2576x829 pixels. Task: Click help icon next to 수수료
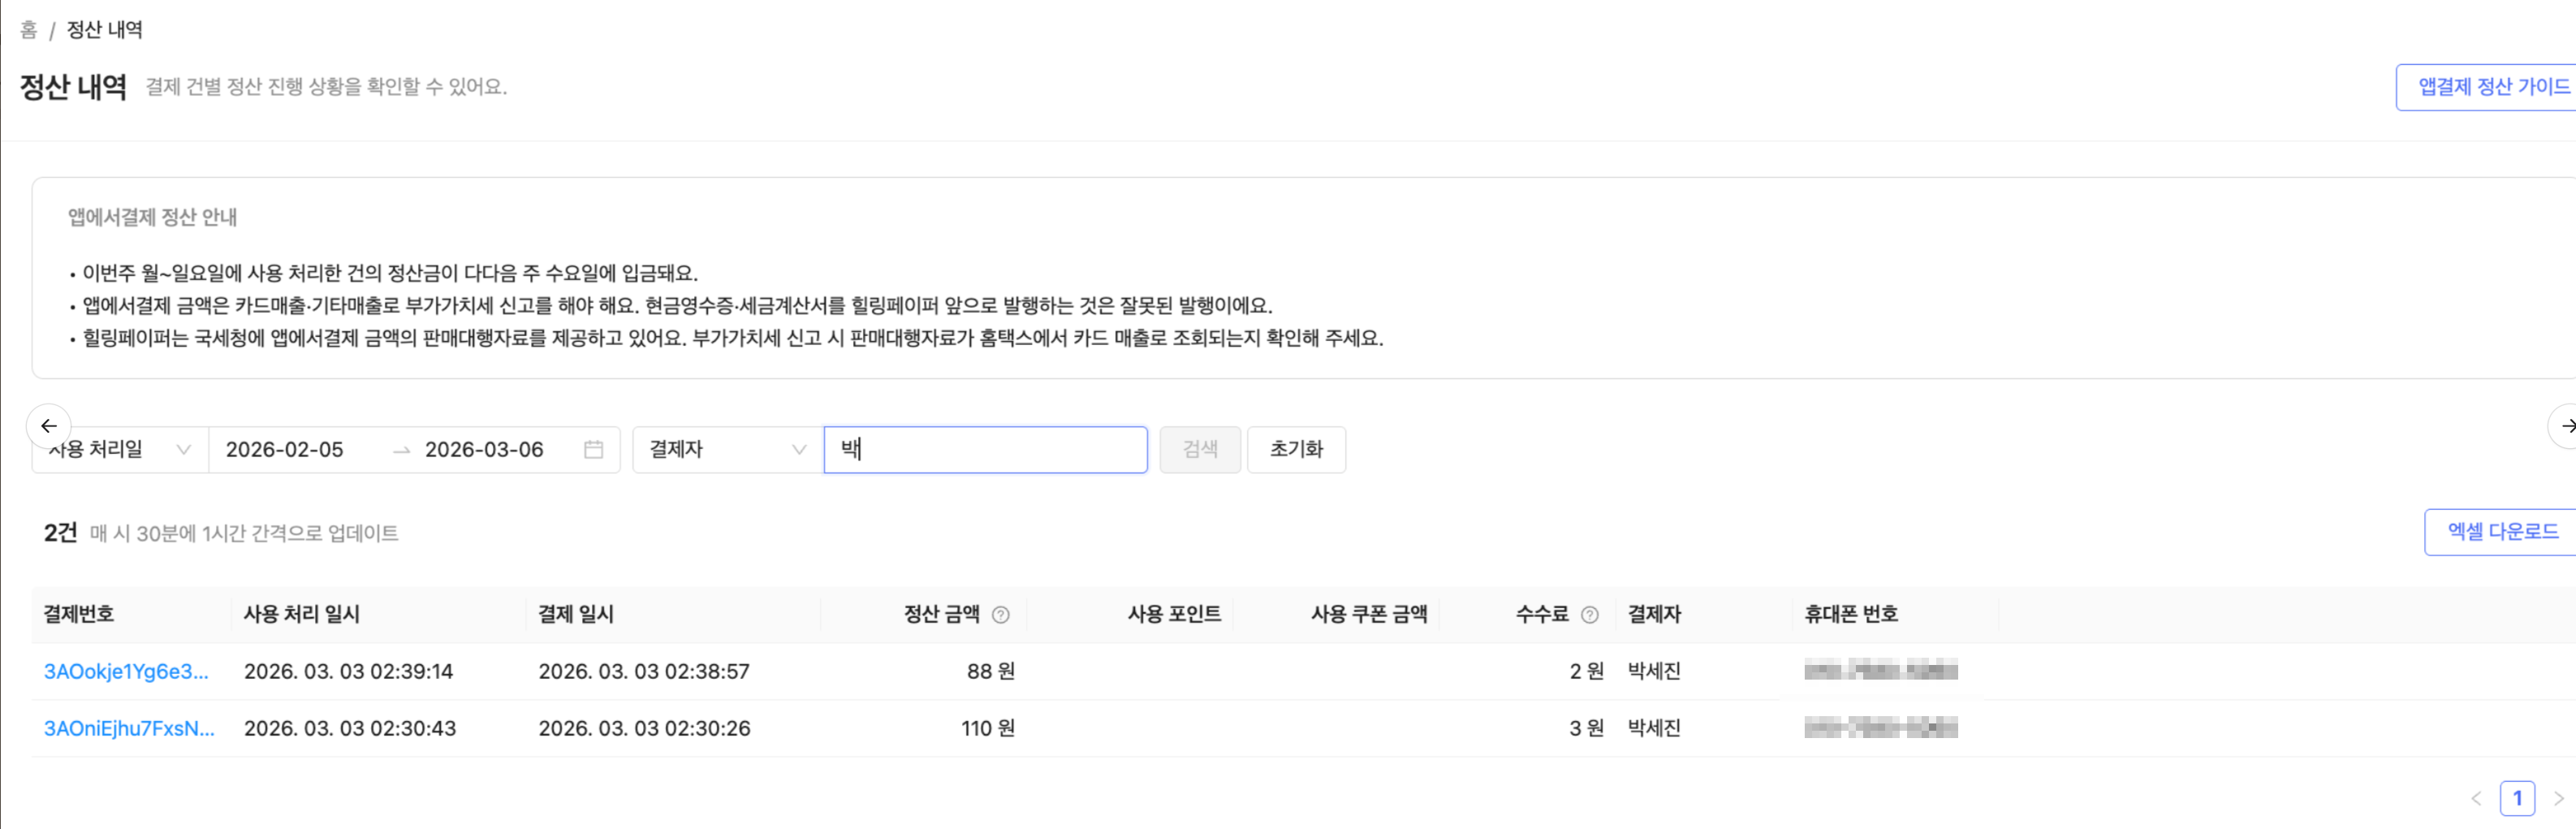coord(1589,615)
